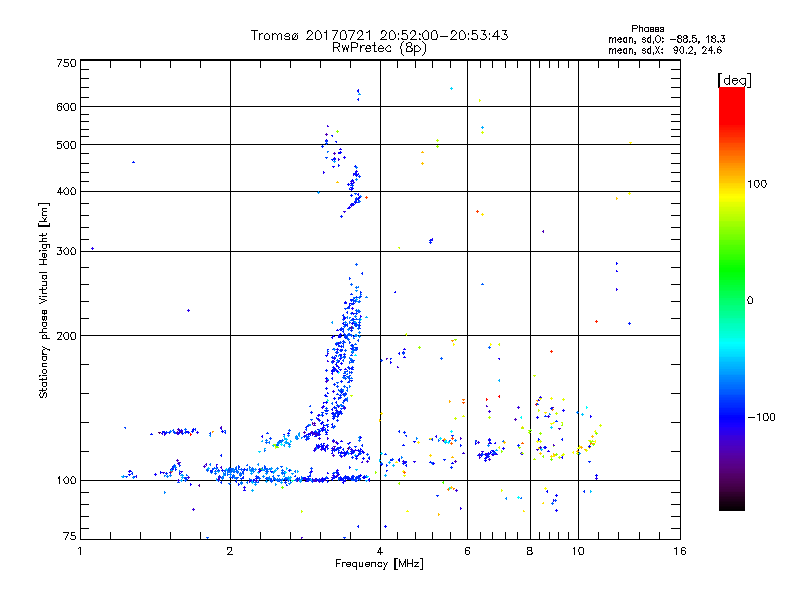
Task: Click y-axis tick label '500'
Action: click(x=66, y=145)
